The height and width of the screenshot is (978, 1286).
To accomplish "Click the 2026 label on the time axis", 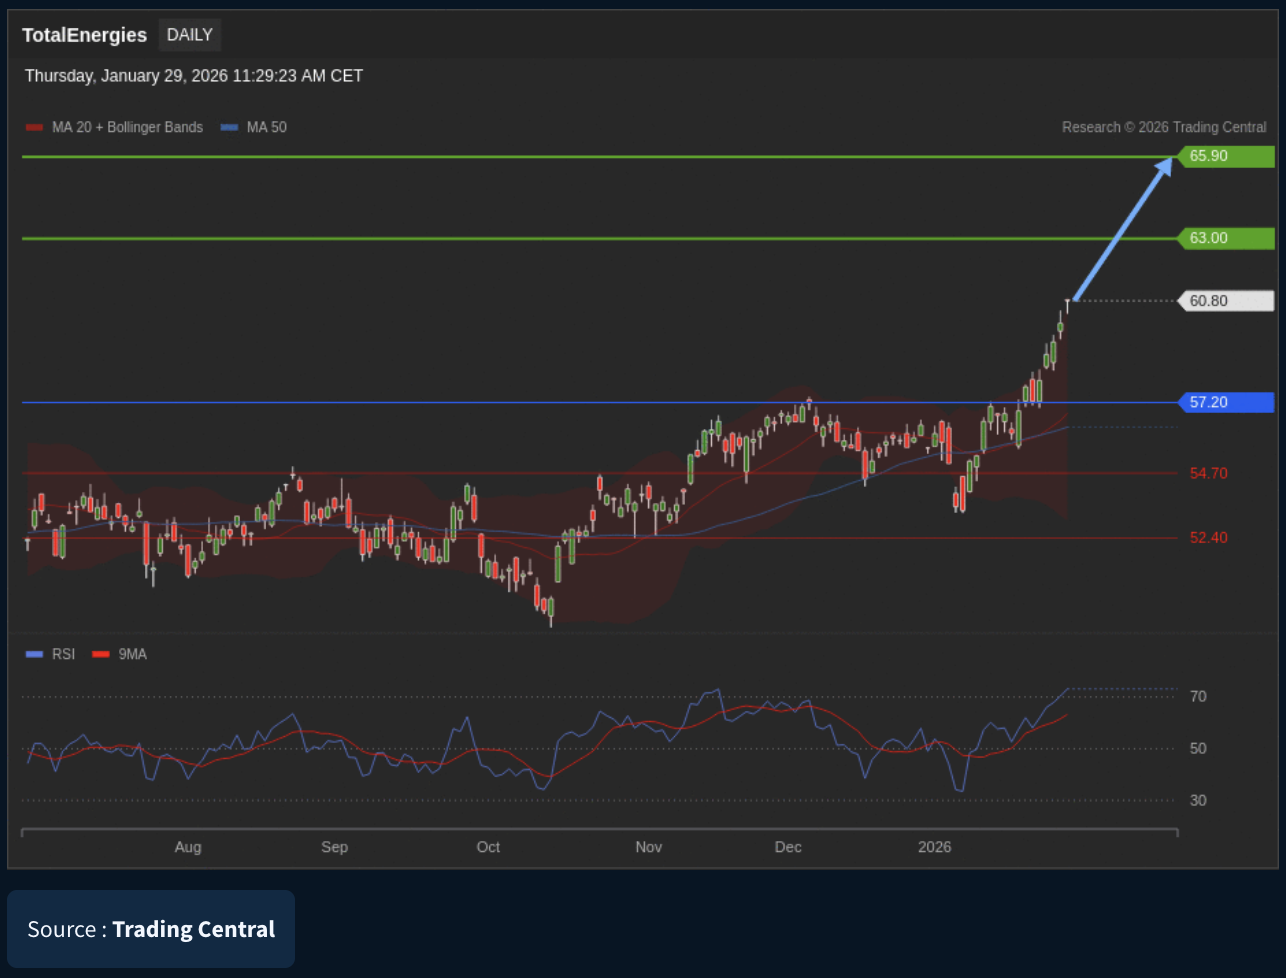I will click(x=935, y=847).
